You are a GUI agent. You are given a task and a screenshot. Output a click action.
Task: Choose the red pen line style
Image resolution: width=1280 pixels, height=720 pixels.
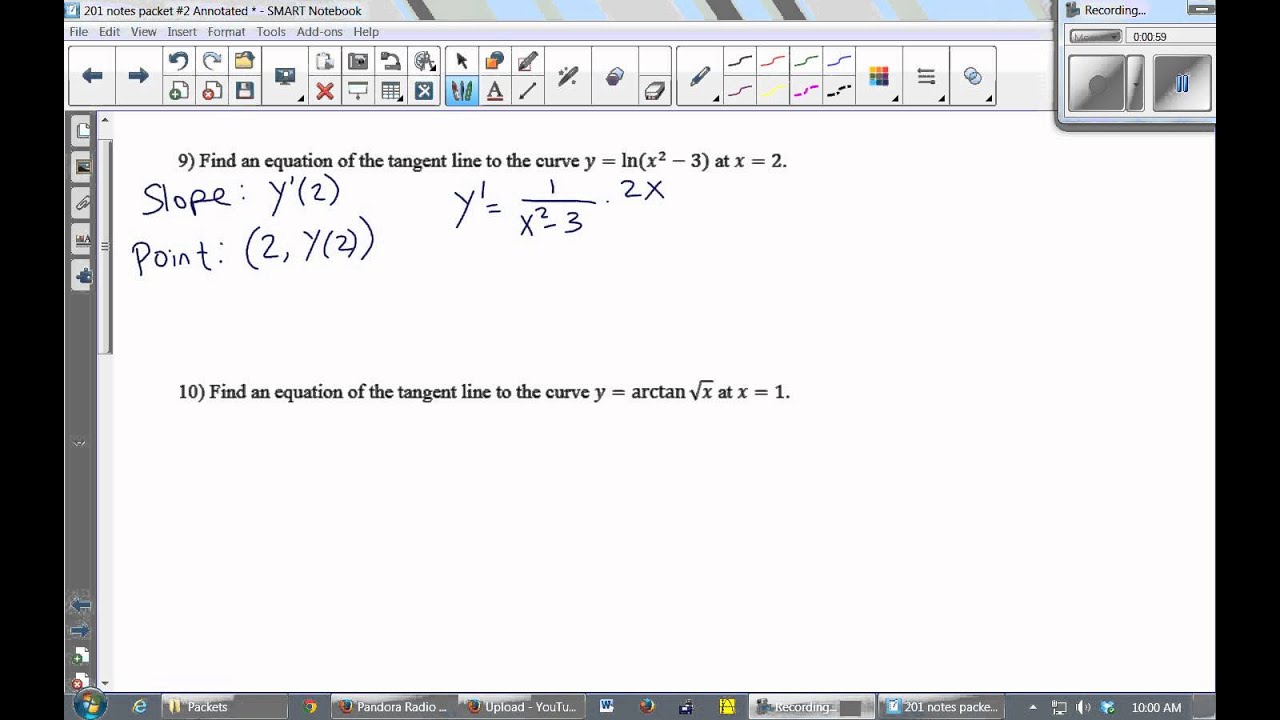click(773, 61)
